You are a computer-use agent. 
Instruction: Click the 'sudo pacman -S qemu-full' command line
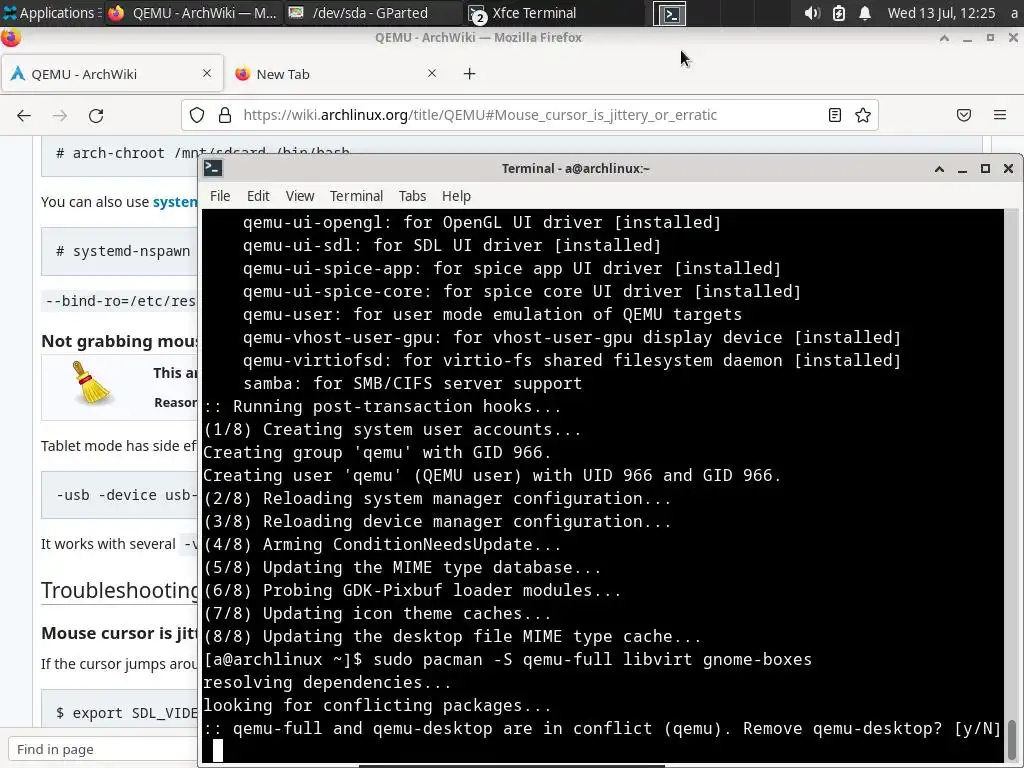(507, 659)
